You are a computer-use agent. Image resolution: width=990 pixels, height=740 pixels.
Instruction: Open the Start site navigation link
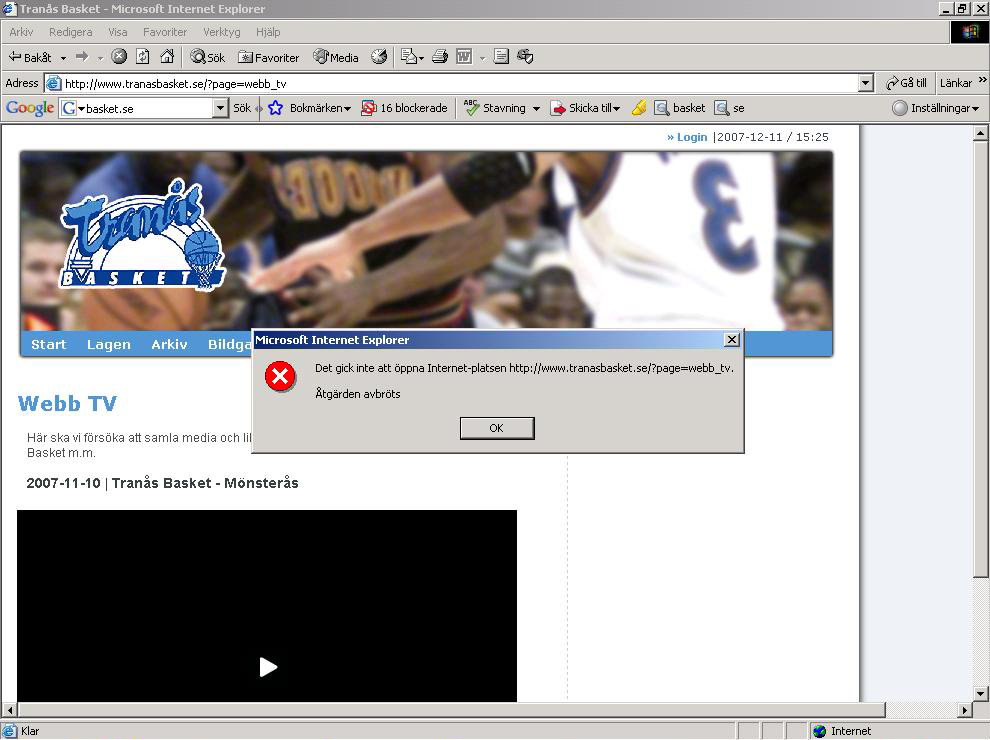[x=49, y=344]
